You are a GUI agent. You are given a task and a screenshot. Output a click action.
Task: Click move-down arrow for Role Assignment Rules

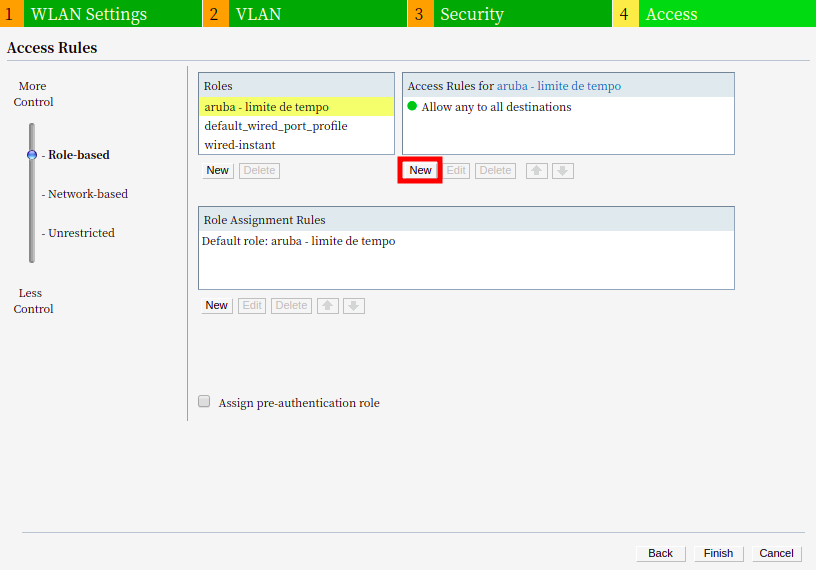354,306
